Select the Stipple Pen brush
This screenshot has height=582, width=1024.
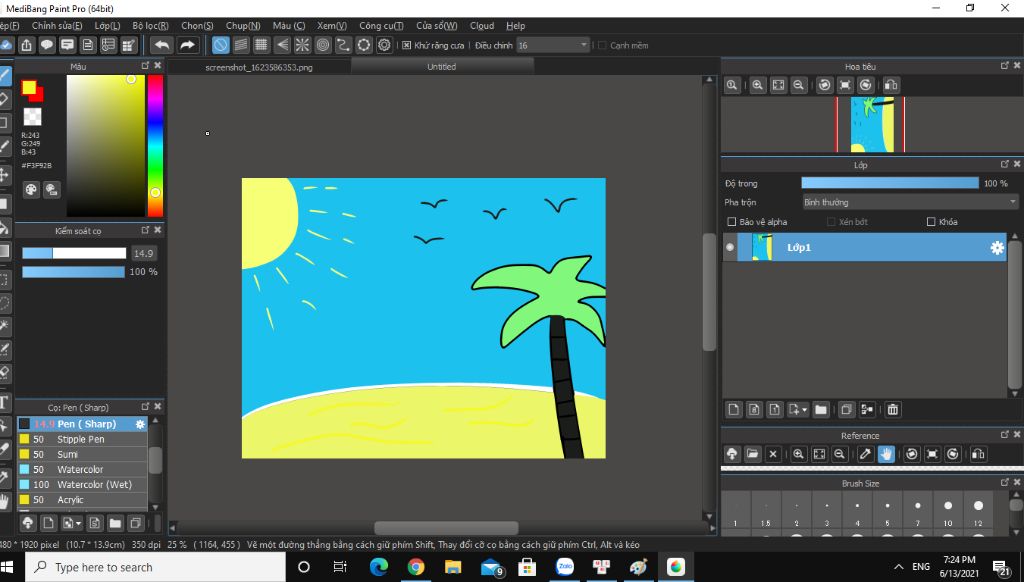(82, 439)
